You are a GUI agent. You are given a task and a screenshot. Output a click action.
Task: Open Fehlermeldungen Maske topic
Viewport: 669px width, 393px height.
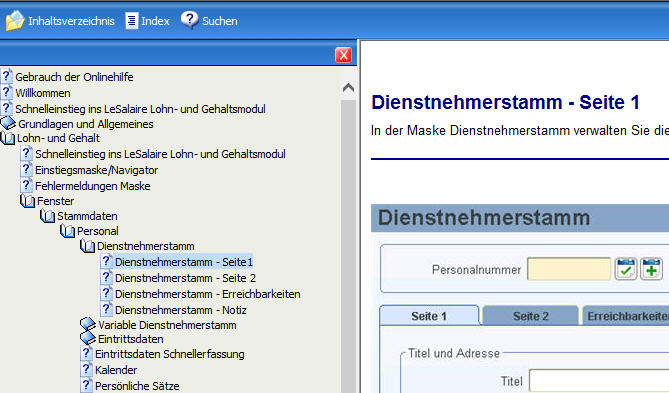click(x=93, y=186)
